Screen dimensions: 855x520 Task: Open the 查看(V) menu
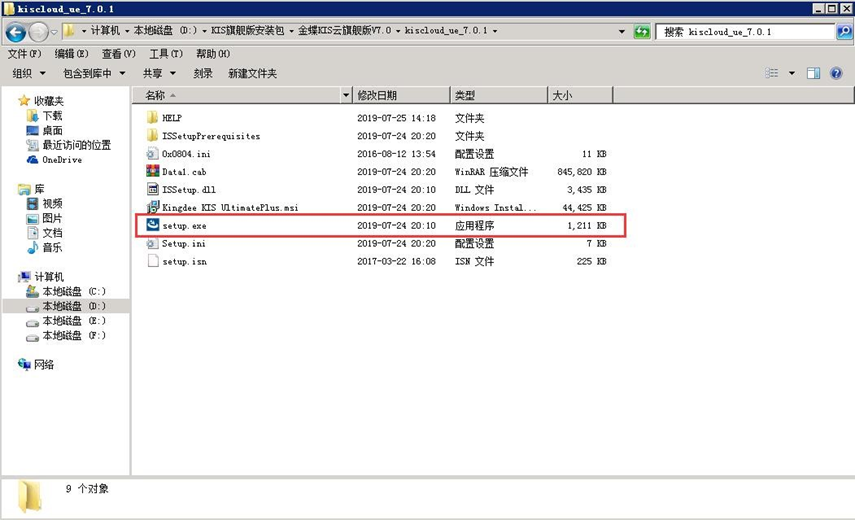pyautogui.click(x=118, y=53)
